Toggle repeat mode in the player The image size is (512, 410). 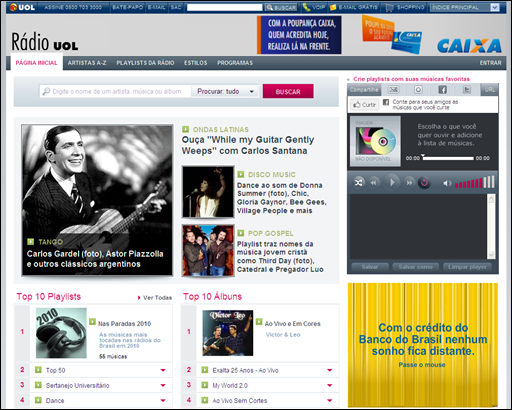click(424, 183)
